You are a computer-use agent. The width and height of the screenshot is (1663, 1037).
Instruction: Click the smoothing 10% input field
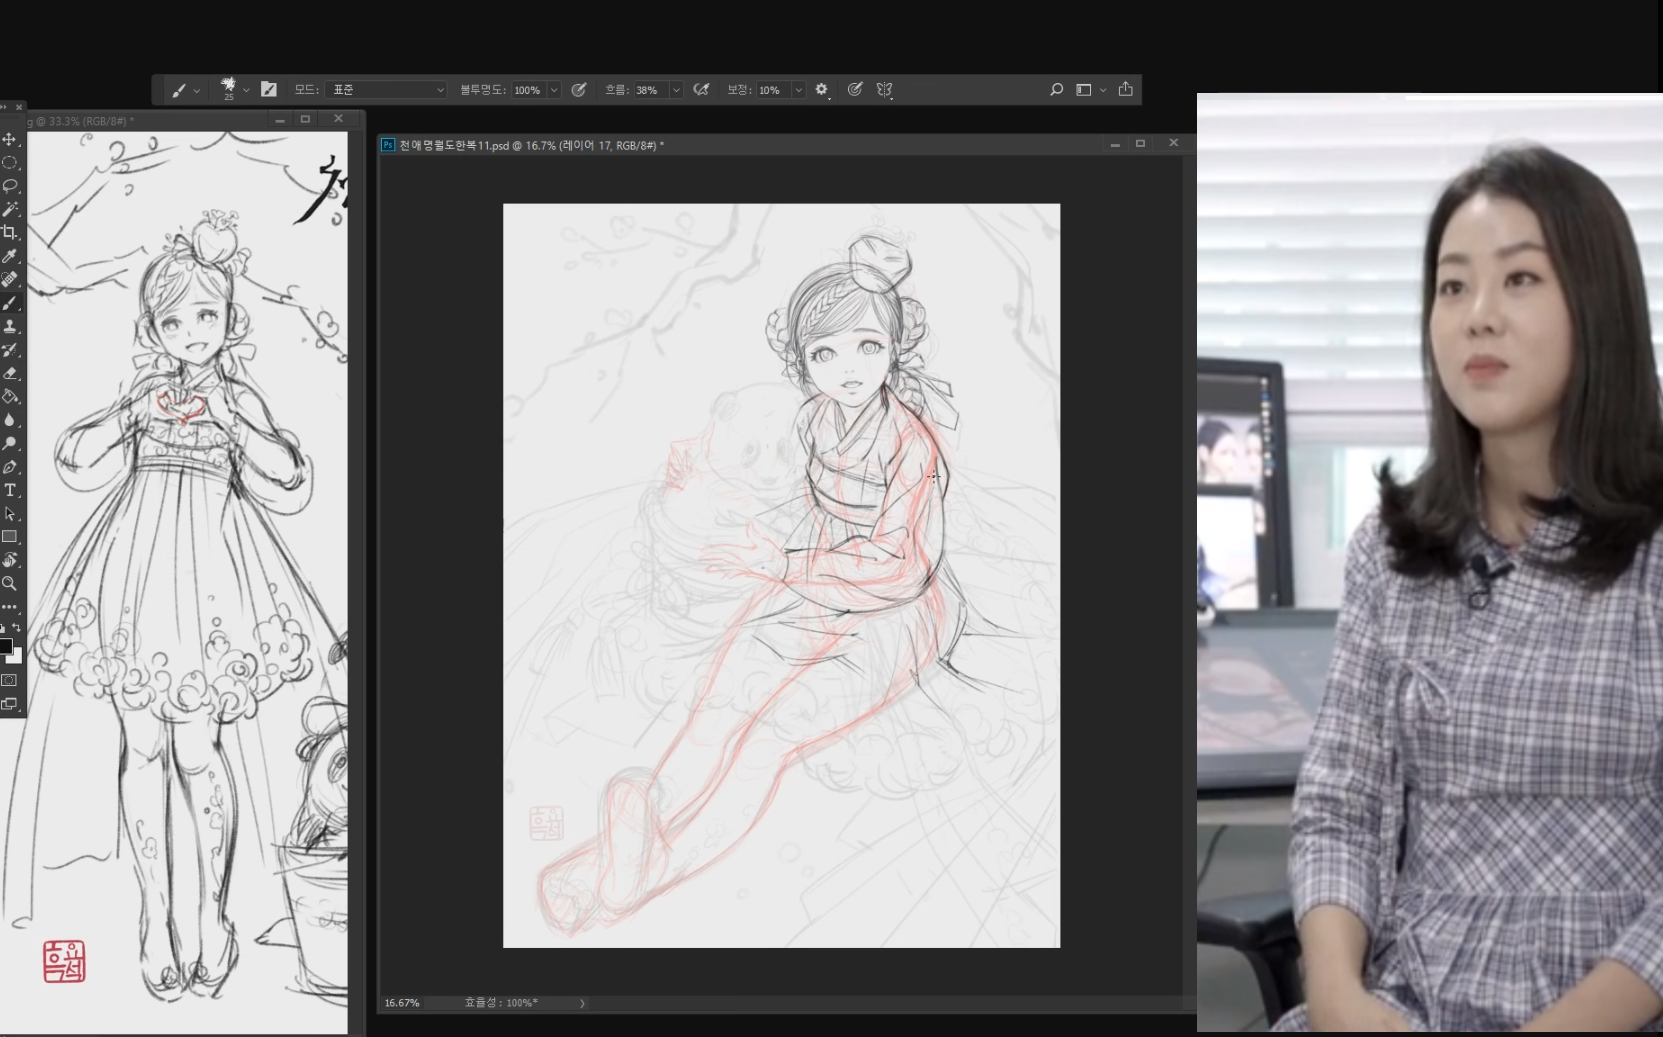click(x=773, y=90)
